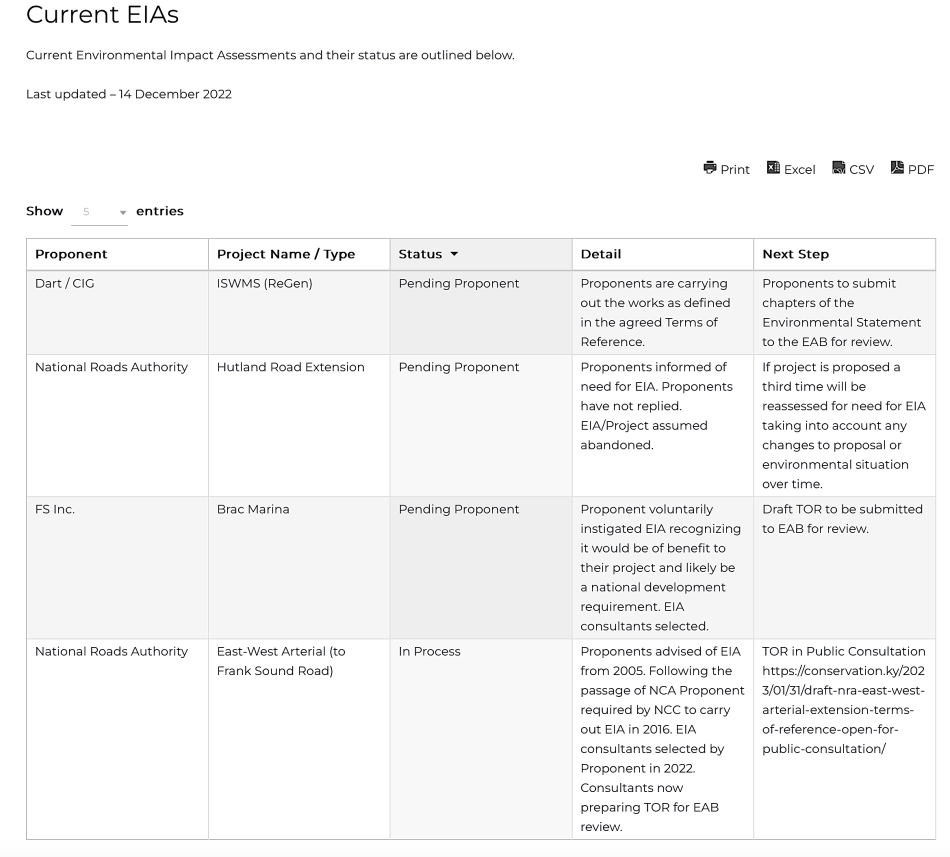The height and width of the screenshot is (857, 950).
Task: Click the Print printer icon
Action: 710,168
